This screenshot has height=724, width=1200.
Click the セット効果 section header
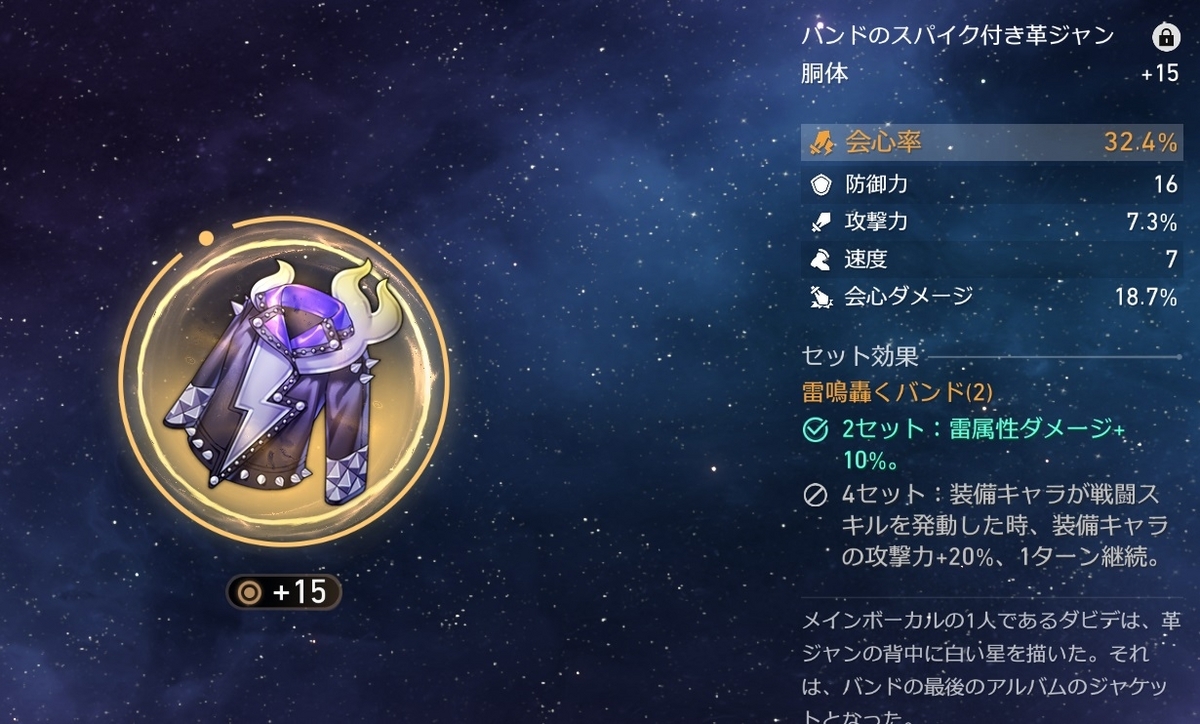pyautogui.click(x=860, y=355)
